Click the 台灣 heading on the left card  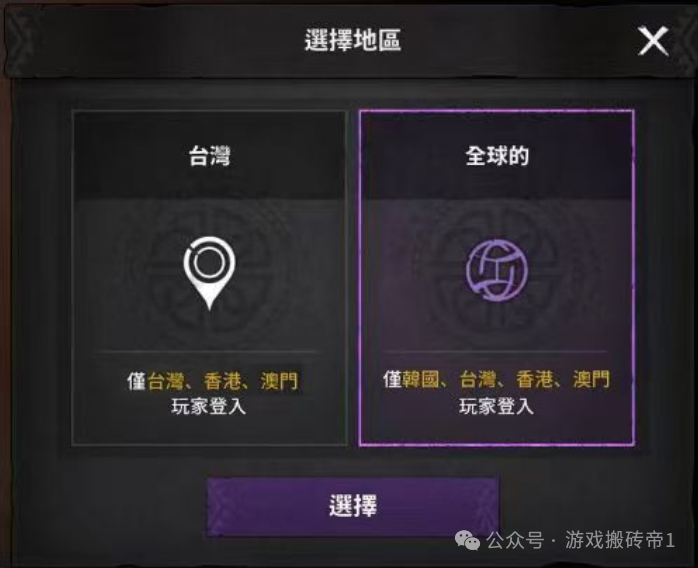[209, 156]
